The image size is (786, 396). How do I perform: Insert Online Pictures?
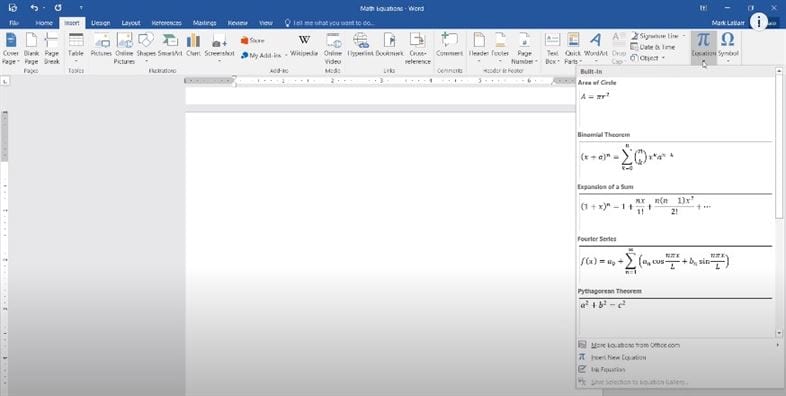coord(124,49)
